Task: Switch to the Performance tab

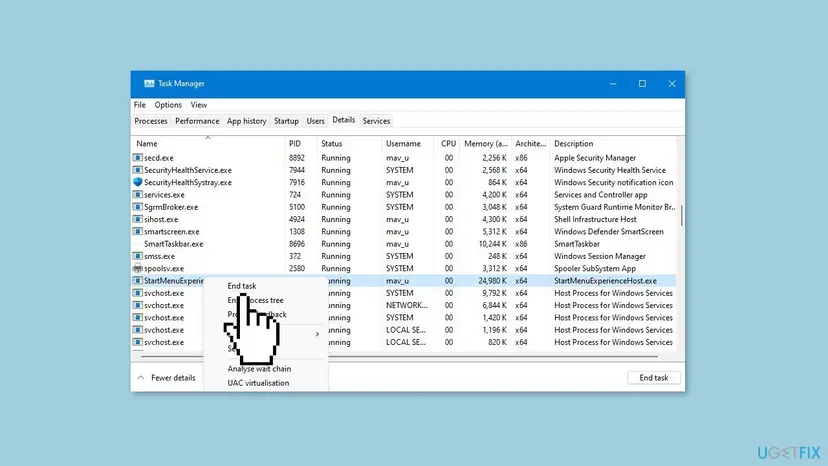Action: 197,121
